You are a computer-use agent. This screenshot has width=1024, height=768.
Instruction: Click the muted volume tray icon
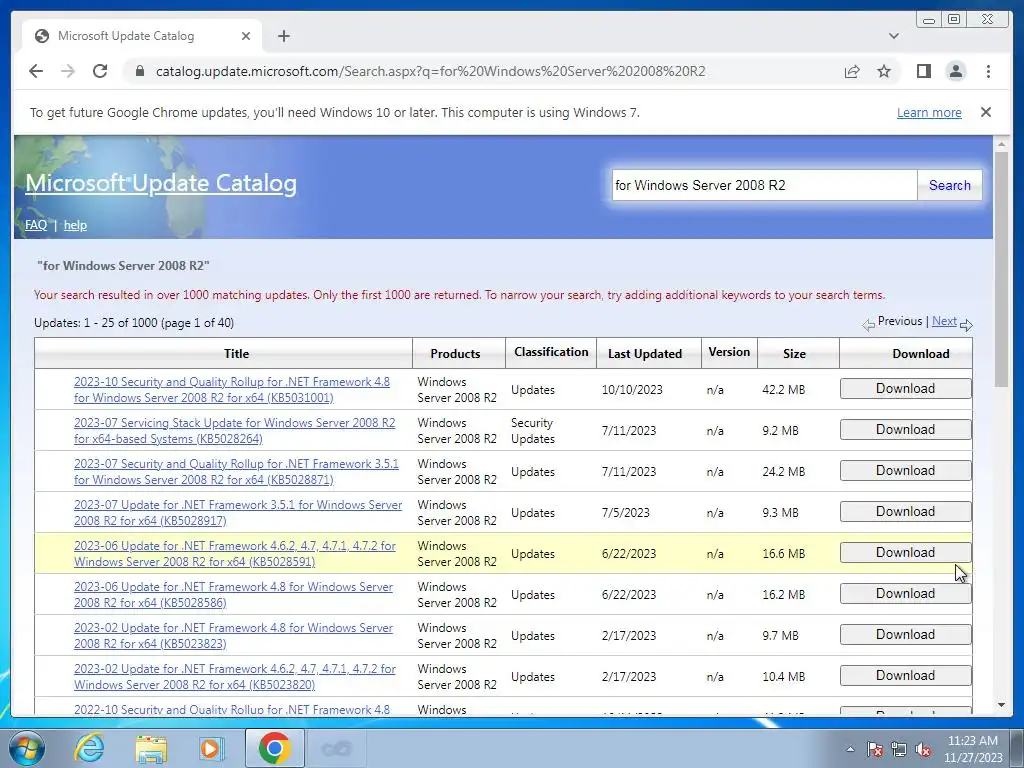click(923, 749)
